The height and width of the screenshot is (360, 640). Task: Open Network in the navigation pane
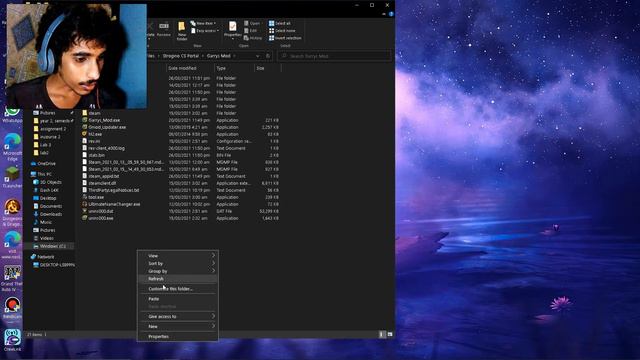[42, 257]
